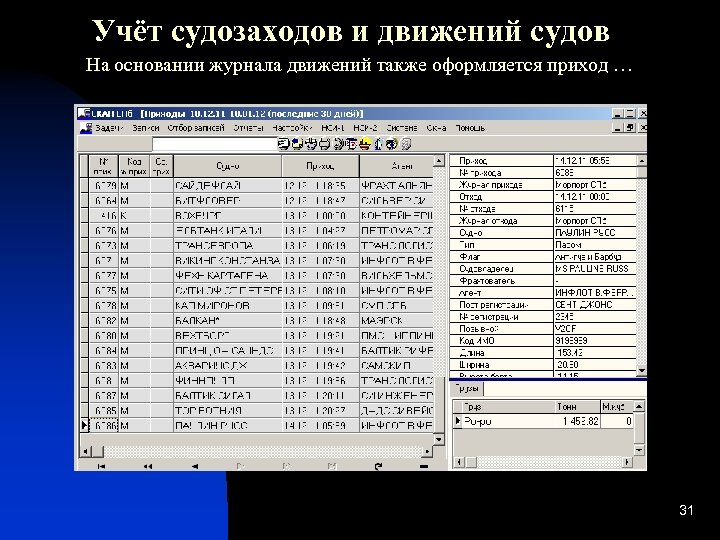
Task: Click the Порт регистрации value СЕНТ ДЖОНС
Action: [x=595, y=305]
